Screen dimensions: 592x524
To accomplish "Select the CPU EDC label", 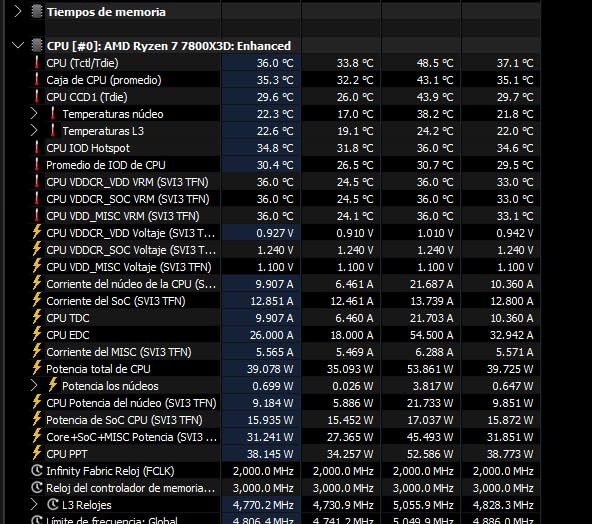I will tap(68, 335).
